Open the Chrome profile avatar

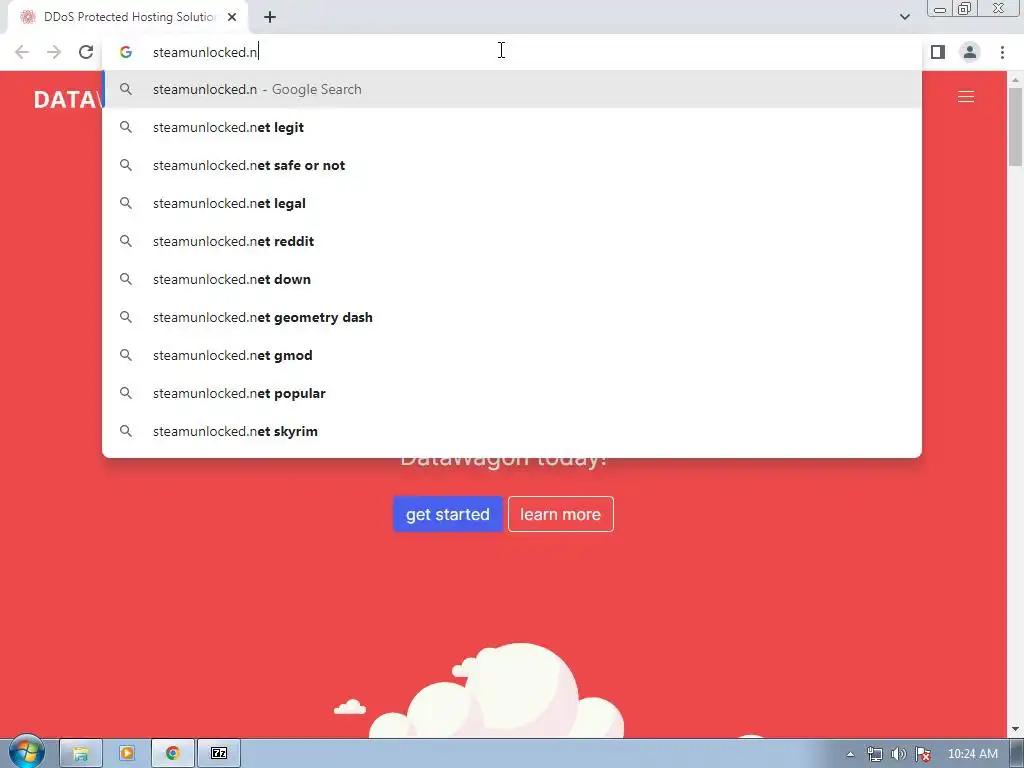click(970, 52)
